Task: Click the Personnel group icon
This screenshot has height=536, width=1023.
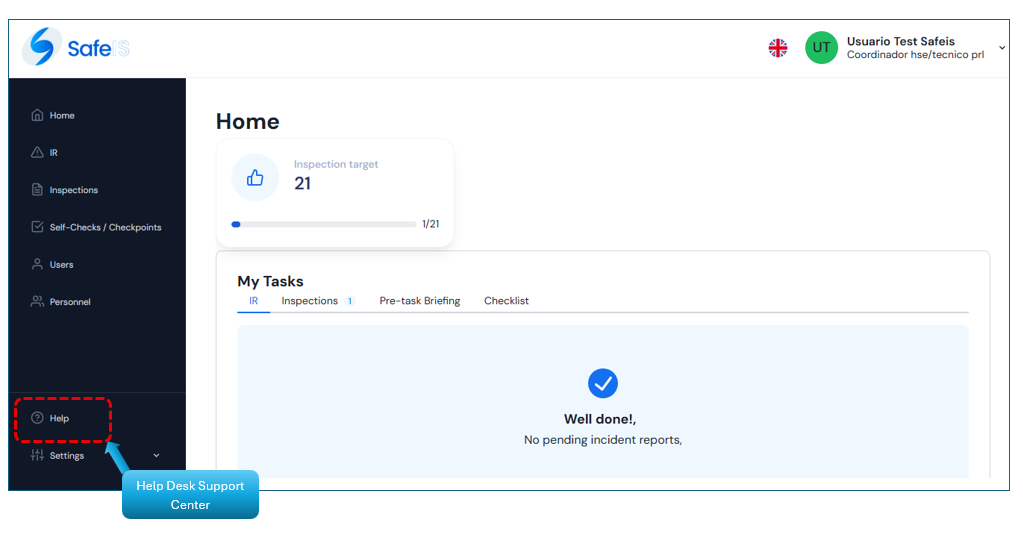Action: (x=37, y=302)
